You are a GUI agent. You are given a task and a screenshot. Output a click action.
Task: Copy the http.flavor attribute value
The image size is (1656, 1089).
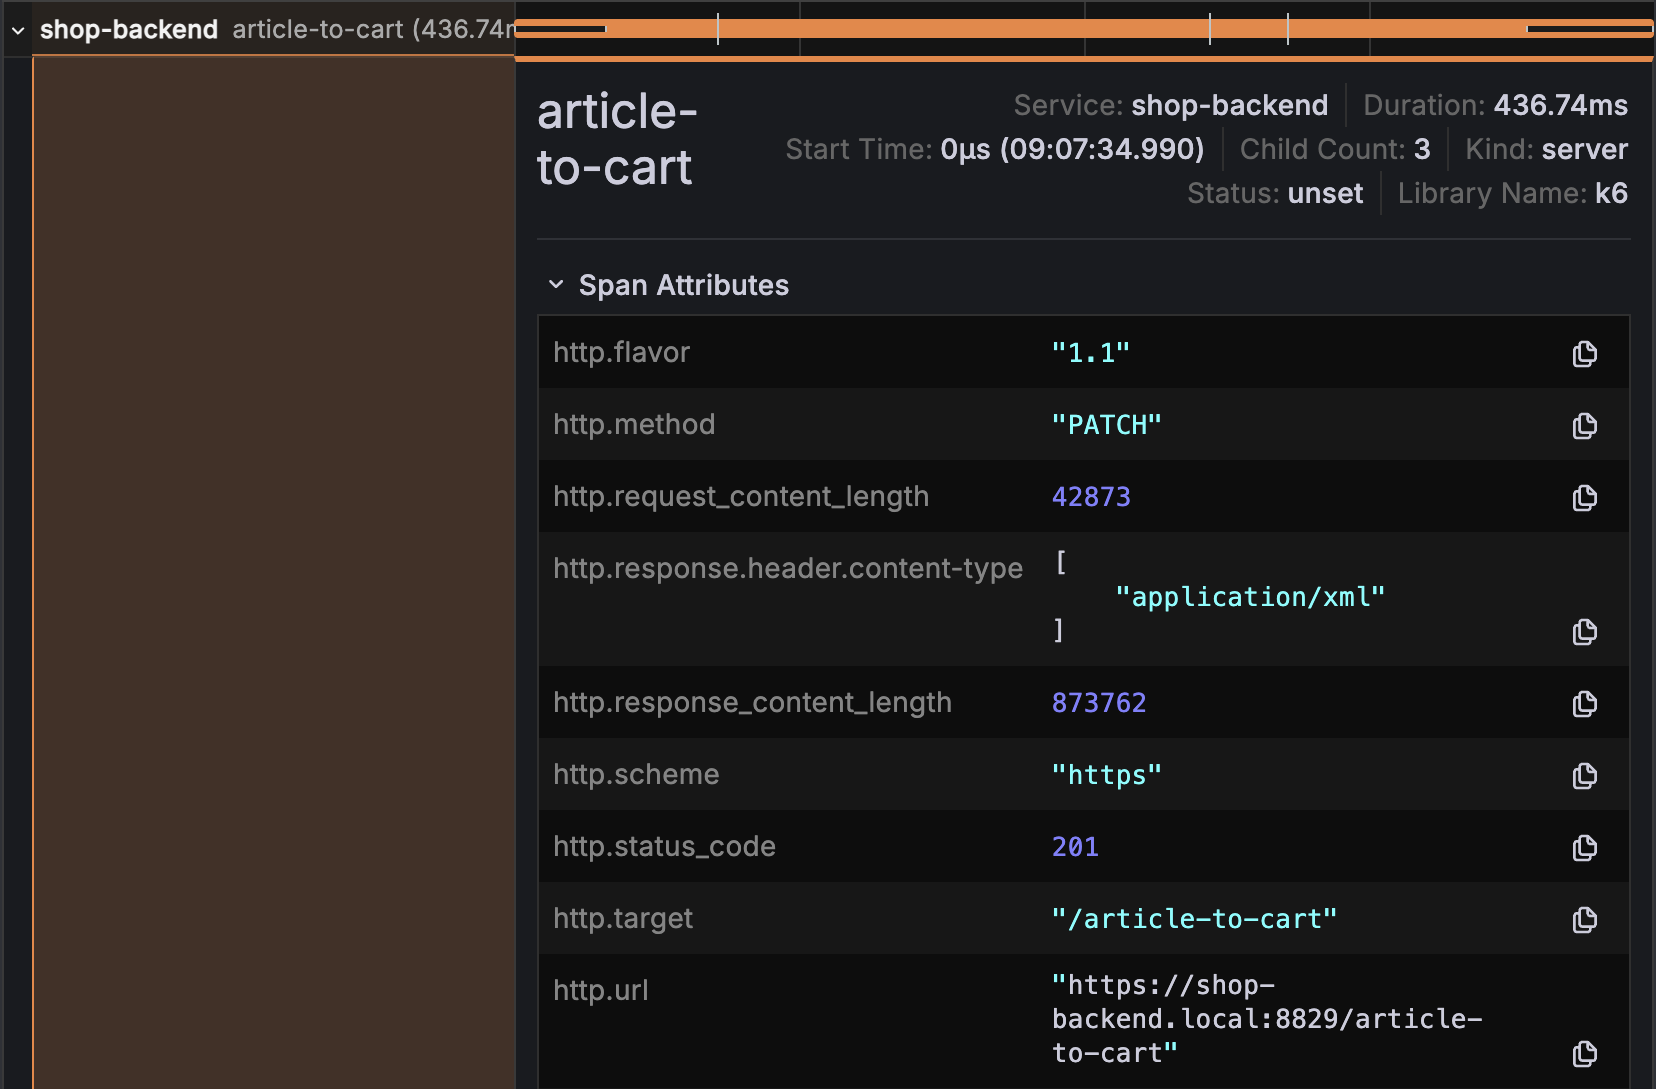[x=1585, y=353]
